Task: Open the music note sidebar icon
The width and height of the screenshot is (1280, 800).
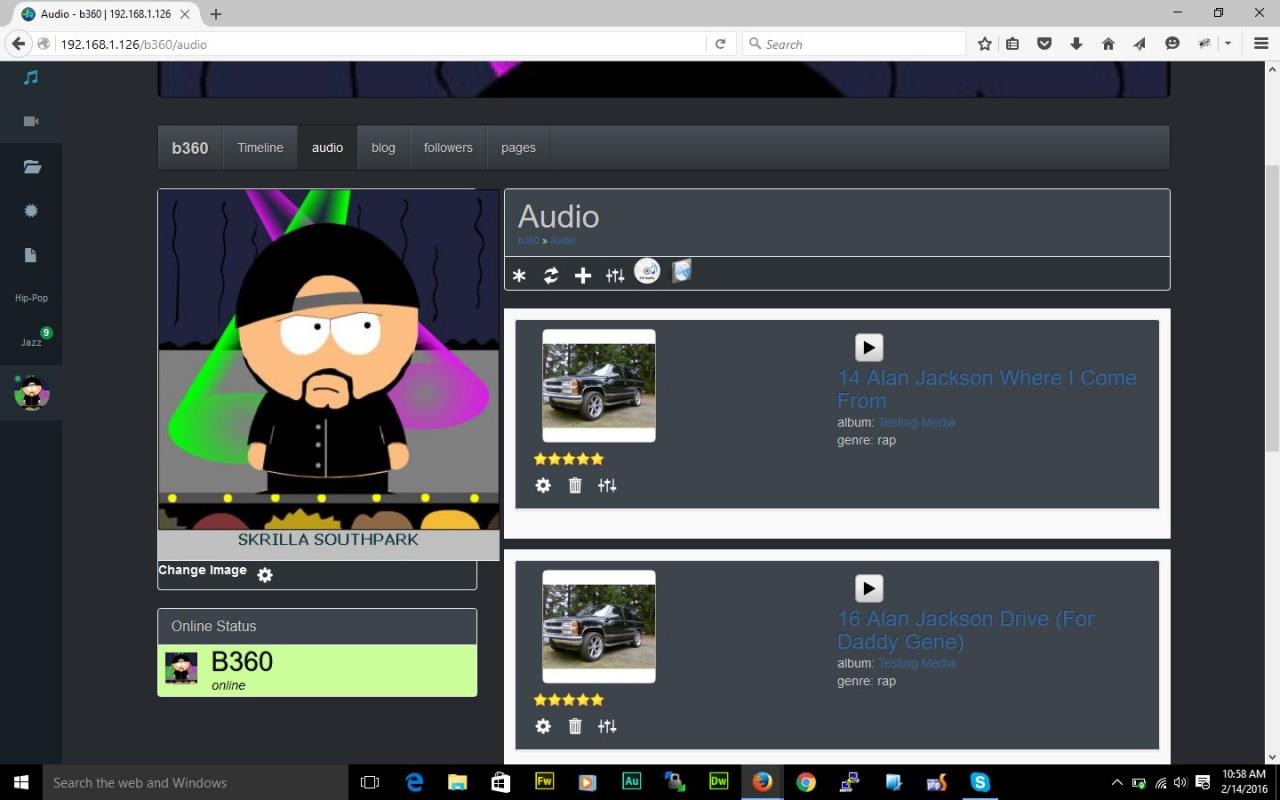Action: click(x=31, y=77)
